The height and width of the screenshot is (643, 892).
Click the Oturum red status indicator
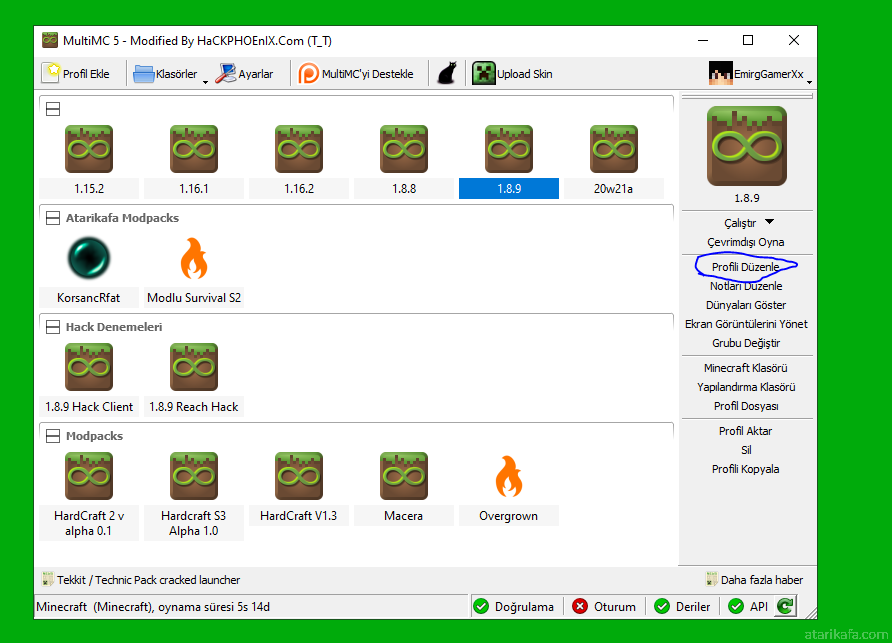(604, 607)
